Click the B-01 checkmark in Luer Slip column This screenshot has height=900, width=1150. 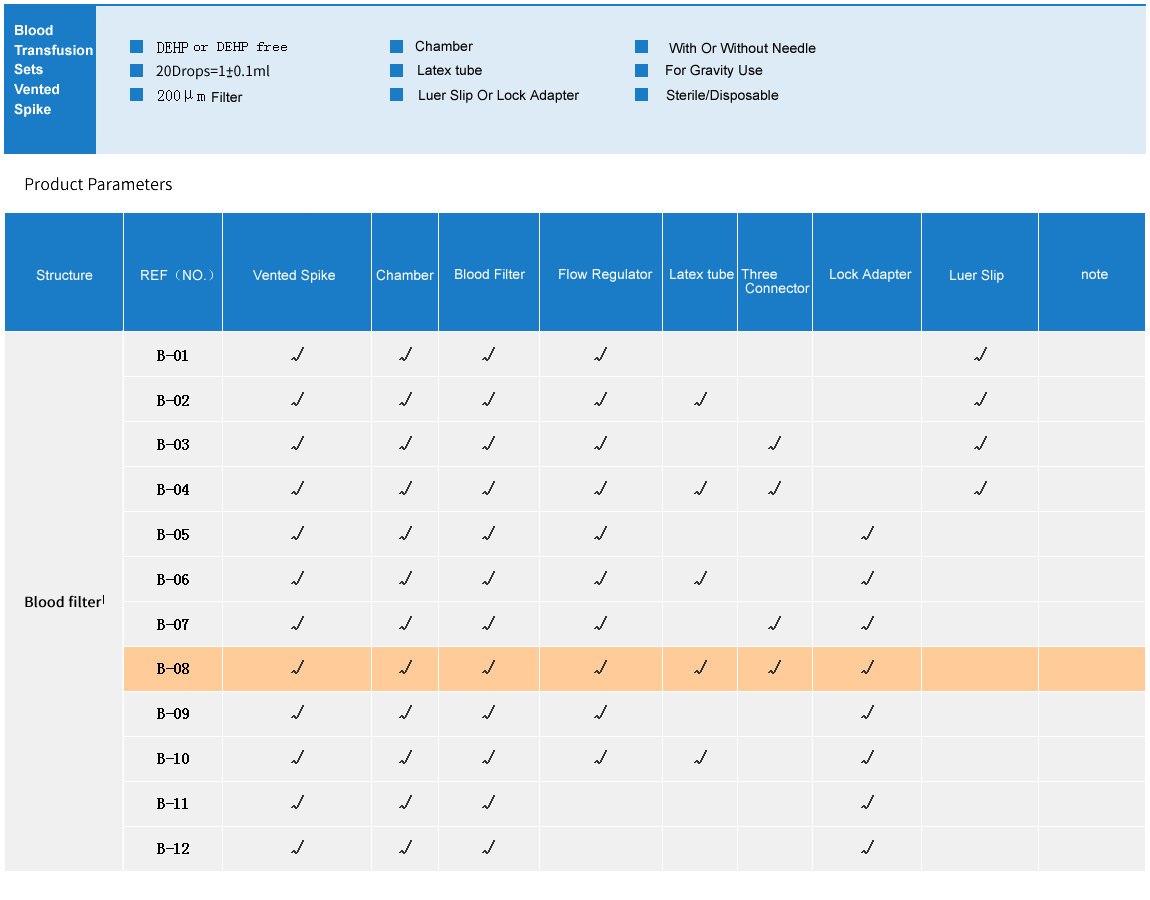point(980,355)
